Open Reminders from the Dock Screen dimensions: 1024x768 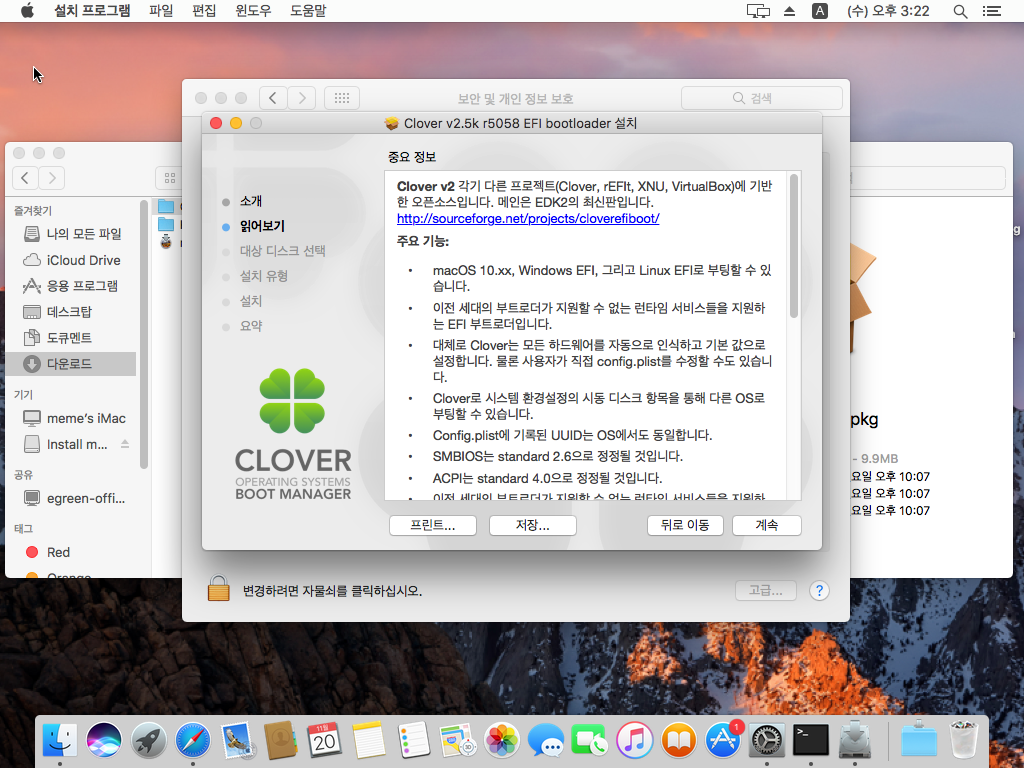[x=413, y=741]
